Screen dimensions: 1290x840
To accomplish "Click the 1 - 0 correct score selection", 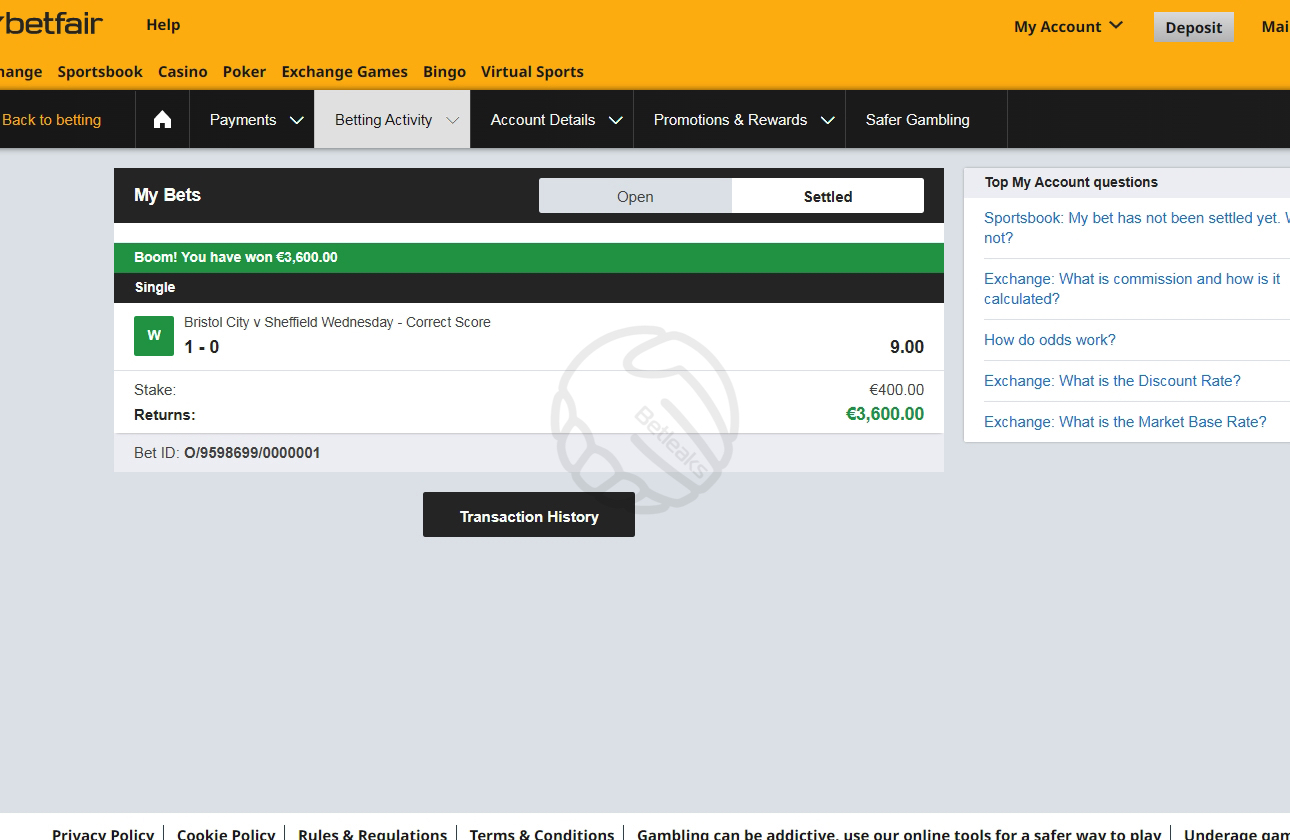I will (201, 347).
